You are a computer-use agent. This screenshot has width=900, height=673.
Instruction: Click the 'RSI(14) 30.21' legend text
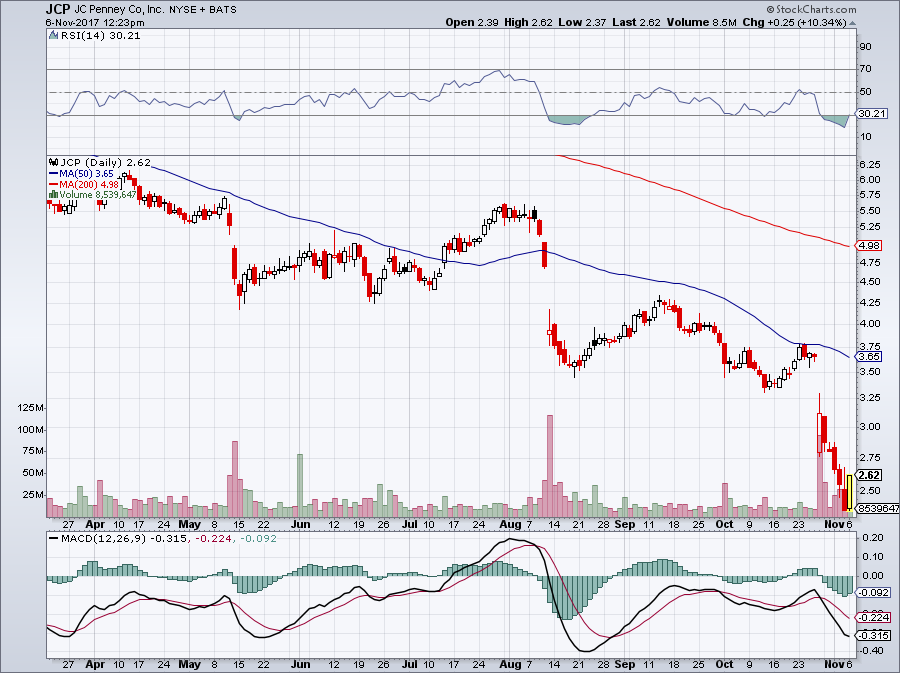(x=100, y=35)
